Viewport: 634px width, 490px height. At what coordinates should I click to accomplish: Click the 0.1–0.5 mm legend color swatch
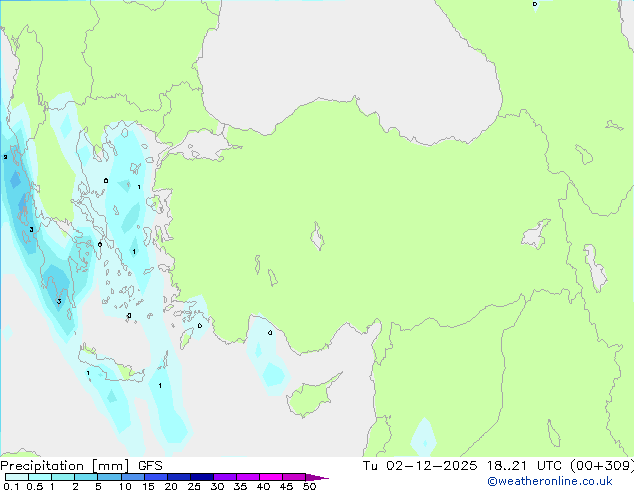[x=17, y=477]
